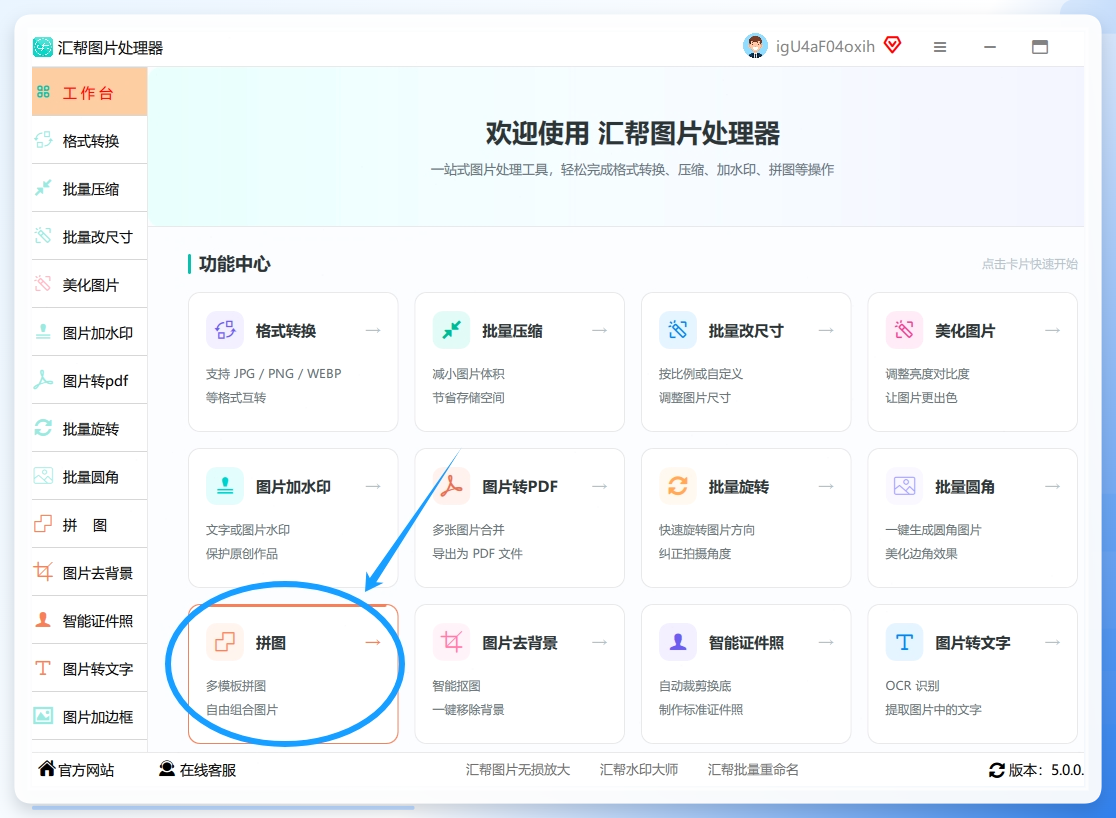Click the 美化图片 card icon
1116x818 pixels.
(x=904, y=330)
